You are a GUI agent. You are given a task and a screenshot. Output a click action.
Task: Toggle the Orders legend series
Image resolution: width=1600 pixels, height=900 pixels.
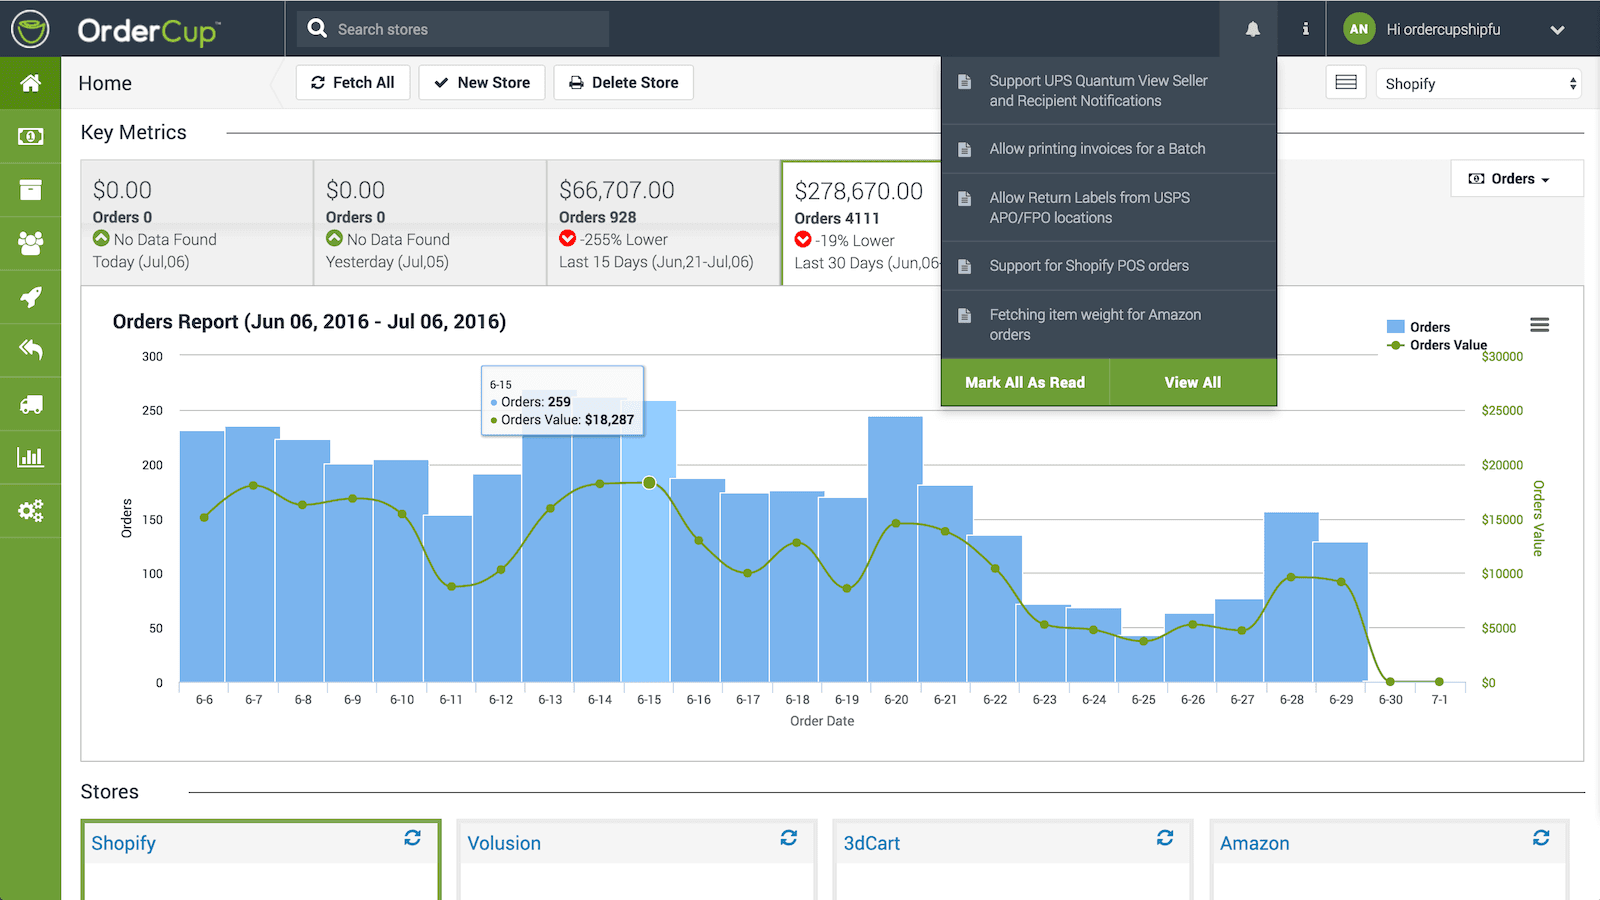(x=1418, y=327)
